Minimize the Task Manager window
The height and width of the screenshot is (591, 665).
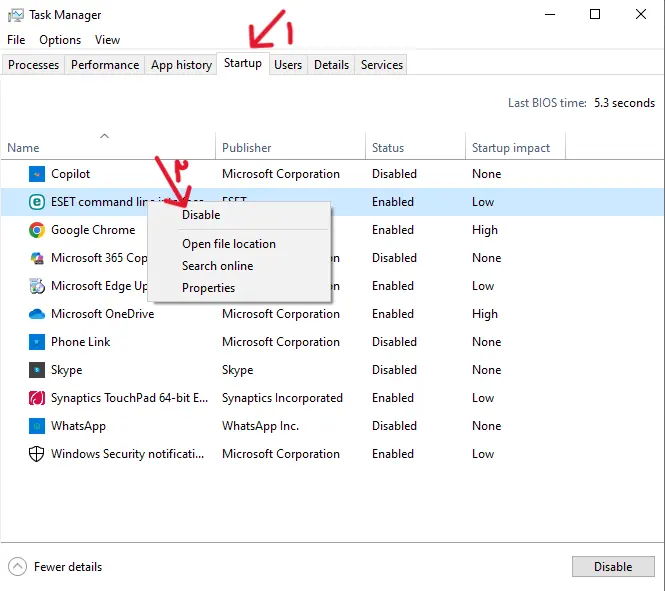[x=550, y=14]
